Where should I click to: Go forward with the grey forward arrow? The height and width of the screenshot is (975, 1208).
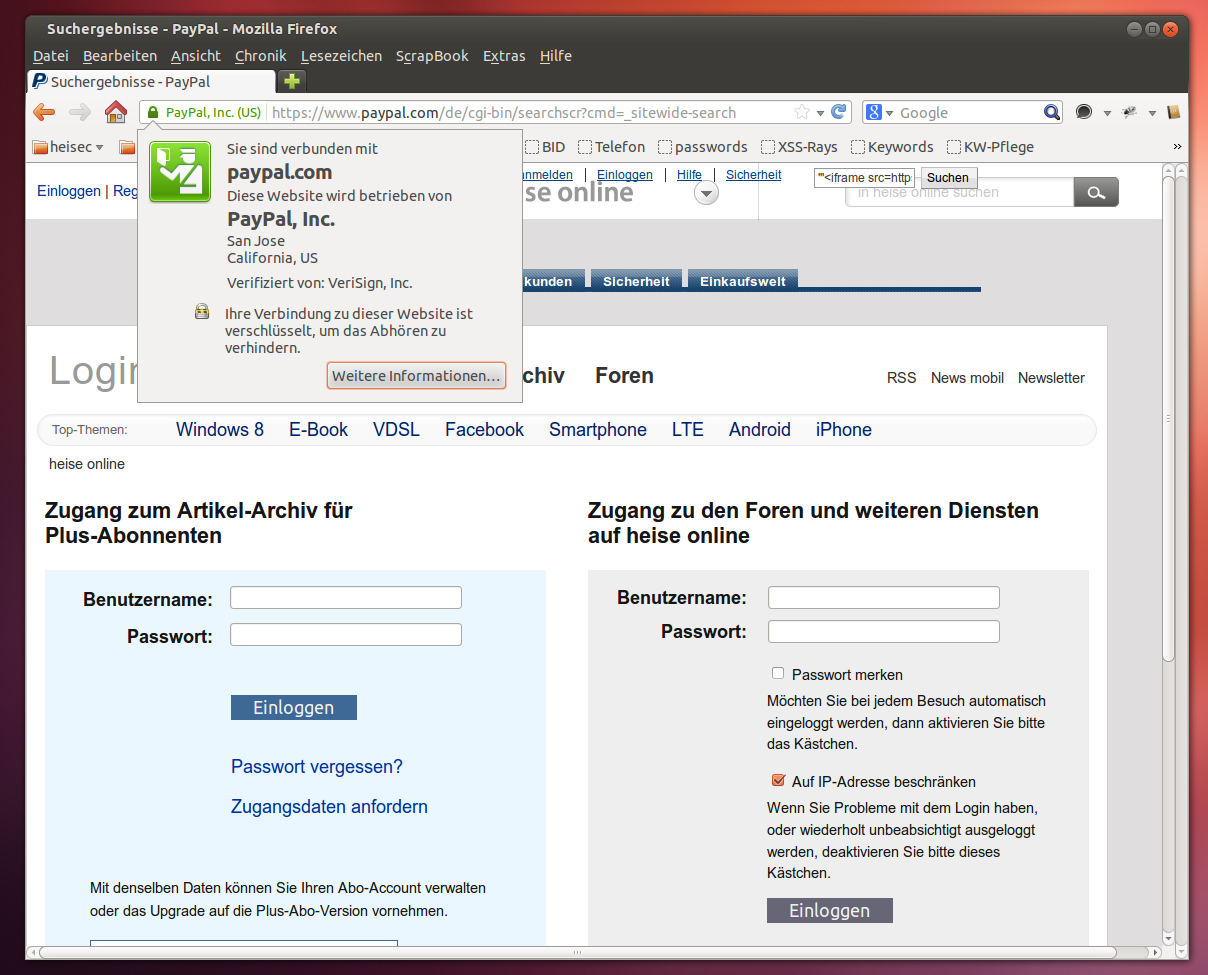pyautogui.click(x=80, y=112)
